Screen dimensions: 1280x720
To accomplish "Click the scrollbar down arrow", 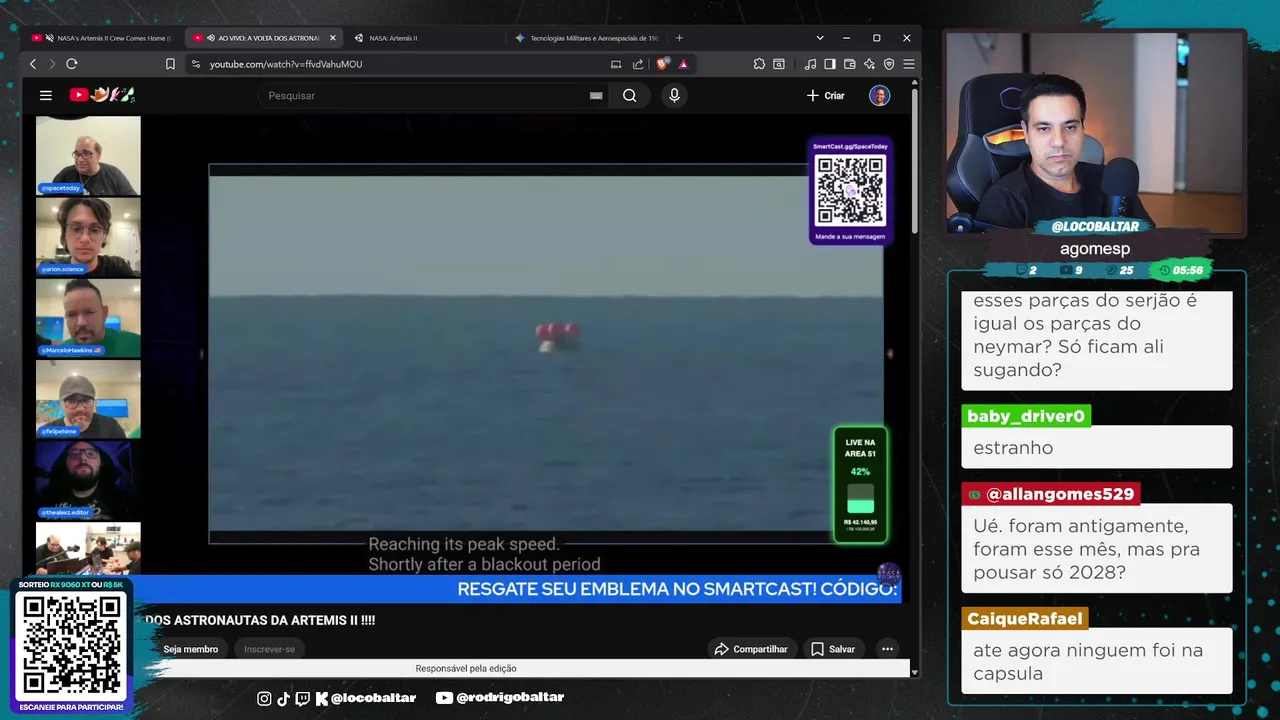I will coord(914,672).
